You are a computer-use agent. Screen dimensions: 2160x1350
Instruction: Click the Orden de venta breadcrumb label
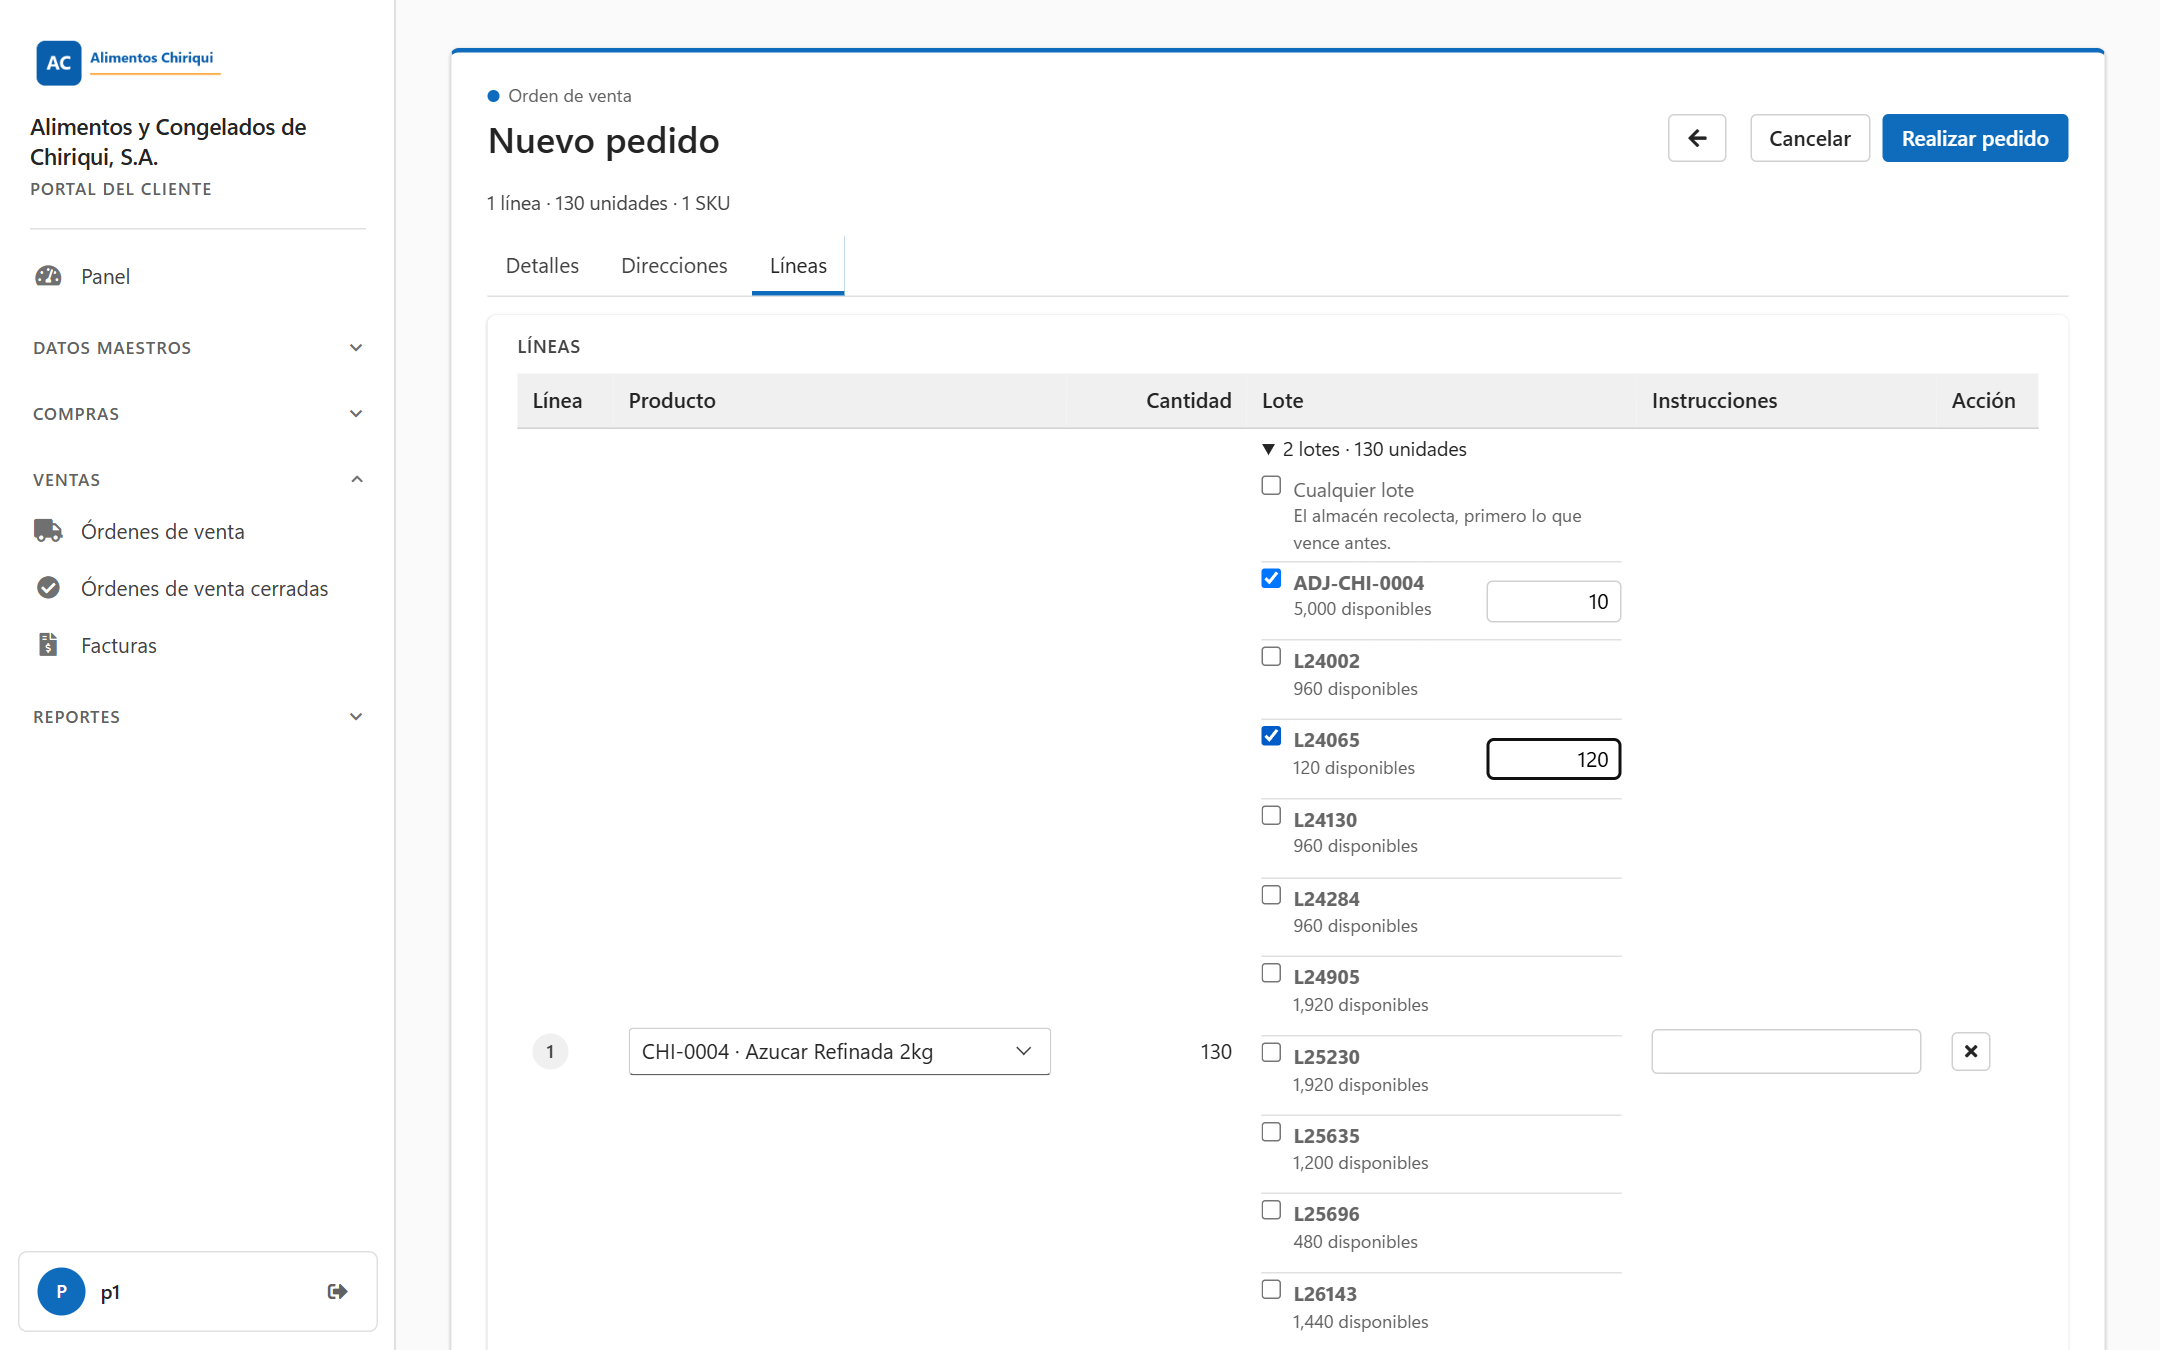click(x=569, y=96)
